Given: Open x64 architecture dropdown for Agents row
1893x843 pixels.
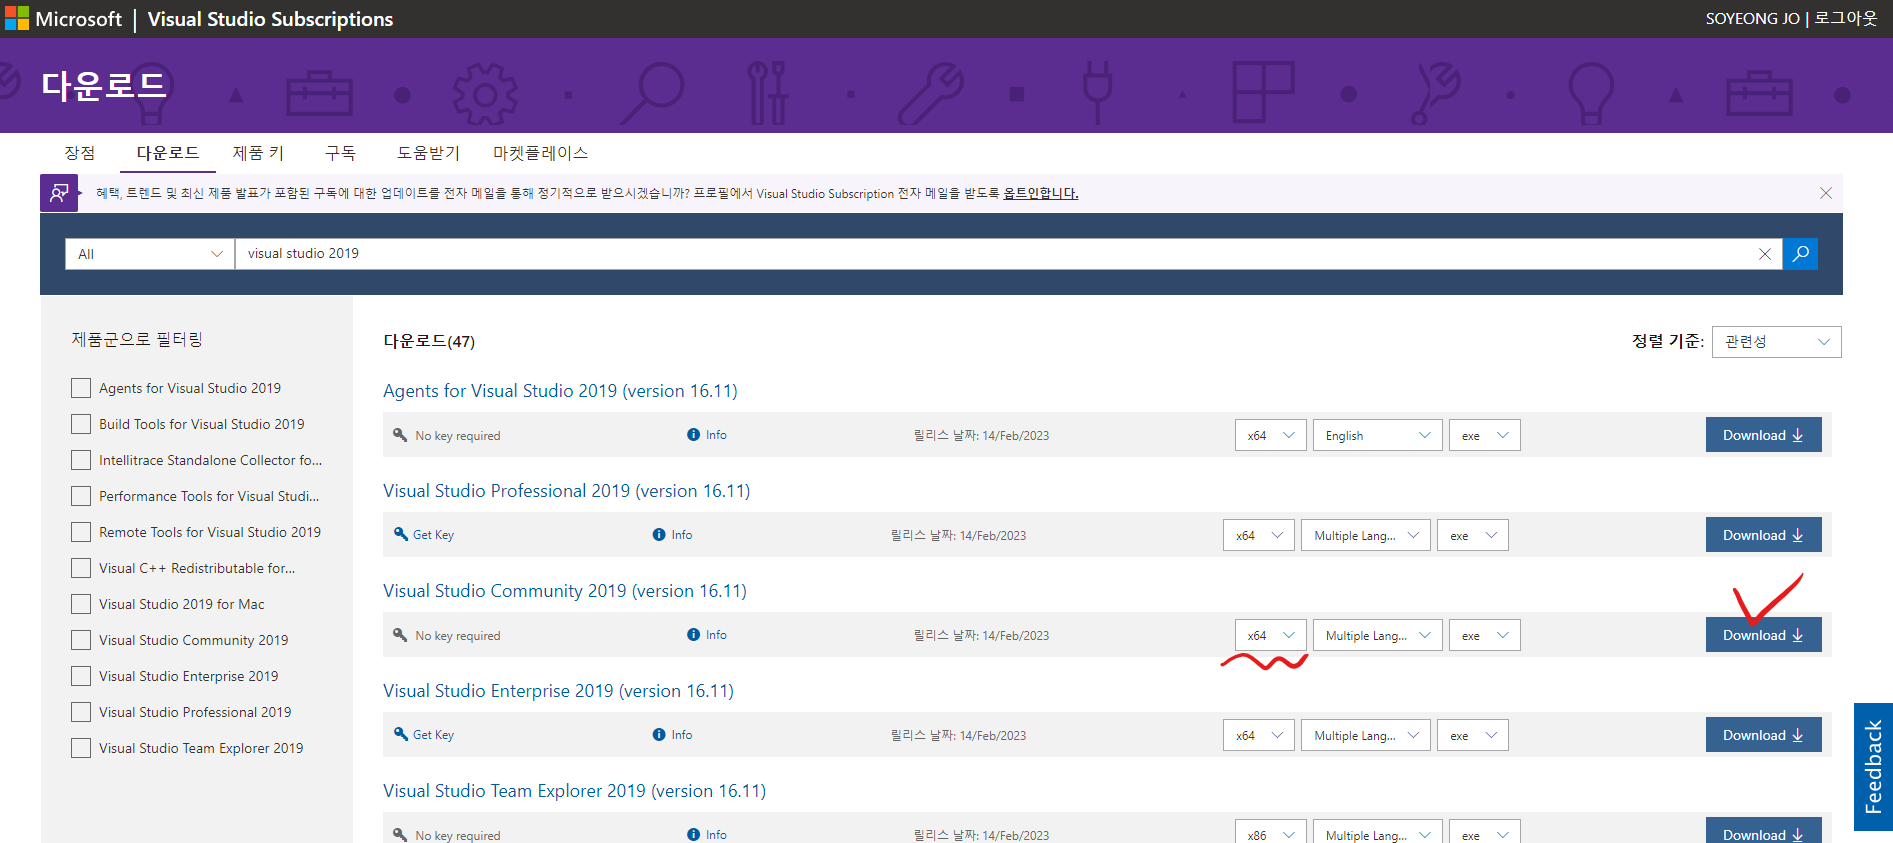Looking at the screenshot, I should tap(1270, 435).
